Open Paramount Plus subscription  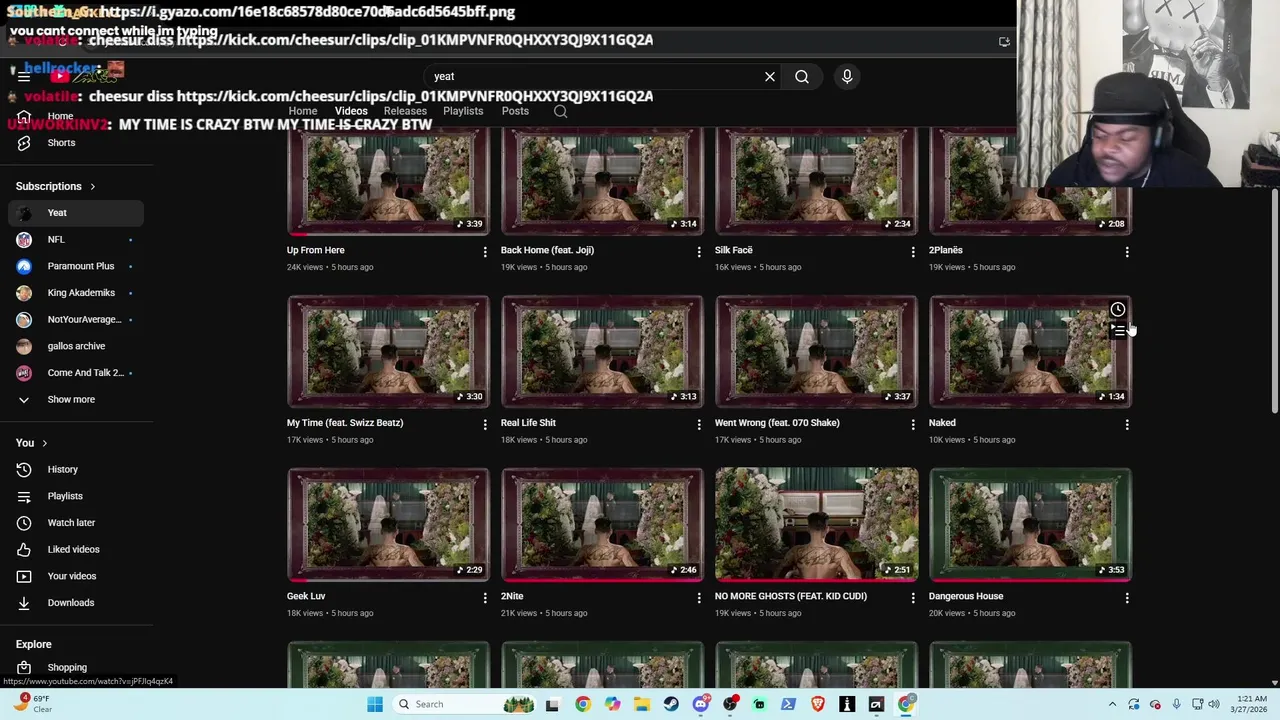click(76, 266)
